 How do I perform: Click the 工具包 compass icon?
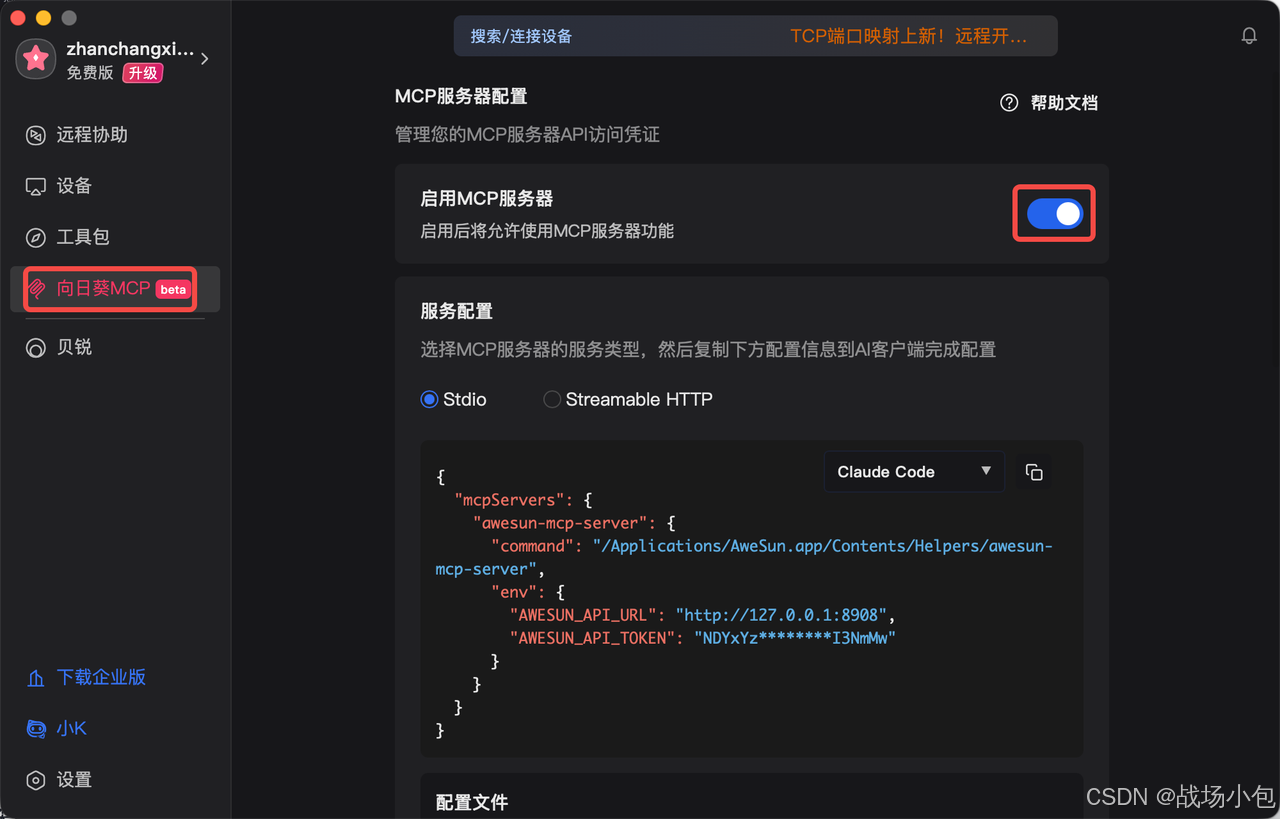click(36, 237)
